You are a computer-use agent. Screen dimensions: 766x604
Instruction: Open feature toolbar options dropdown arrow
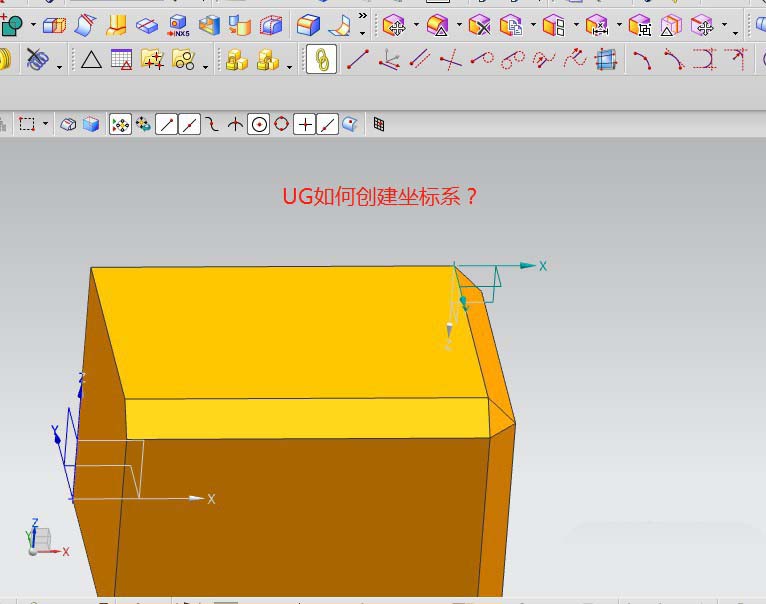pyautogui.click(x=362, y=33)
